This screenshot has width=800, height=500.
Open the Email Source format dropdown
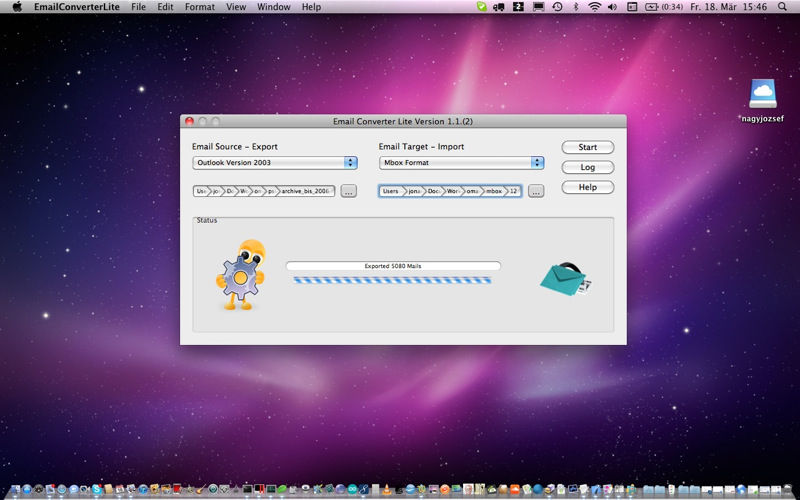tap(274, 163)
